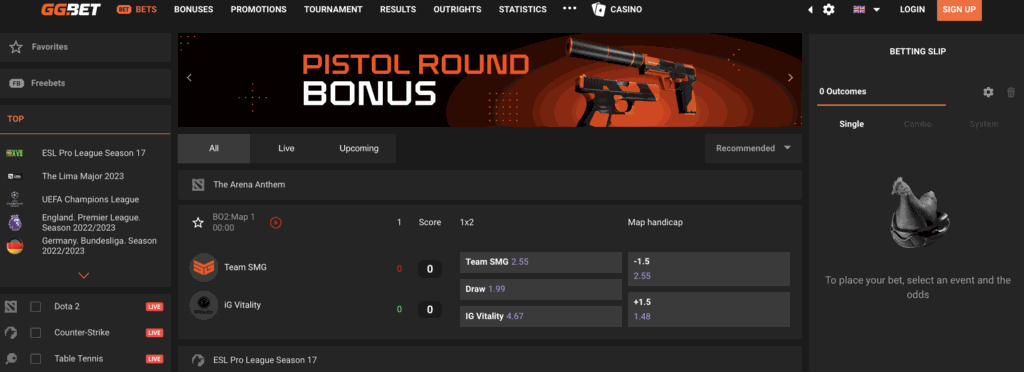The height and width of the screenshot is (372, 1024).
Task: Watch live stream play icon for match
Action: (x=276, y=223)
